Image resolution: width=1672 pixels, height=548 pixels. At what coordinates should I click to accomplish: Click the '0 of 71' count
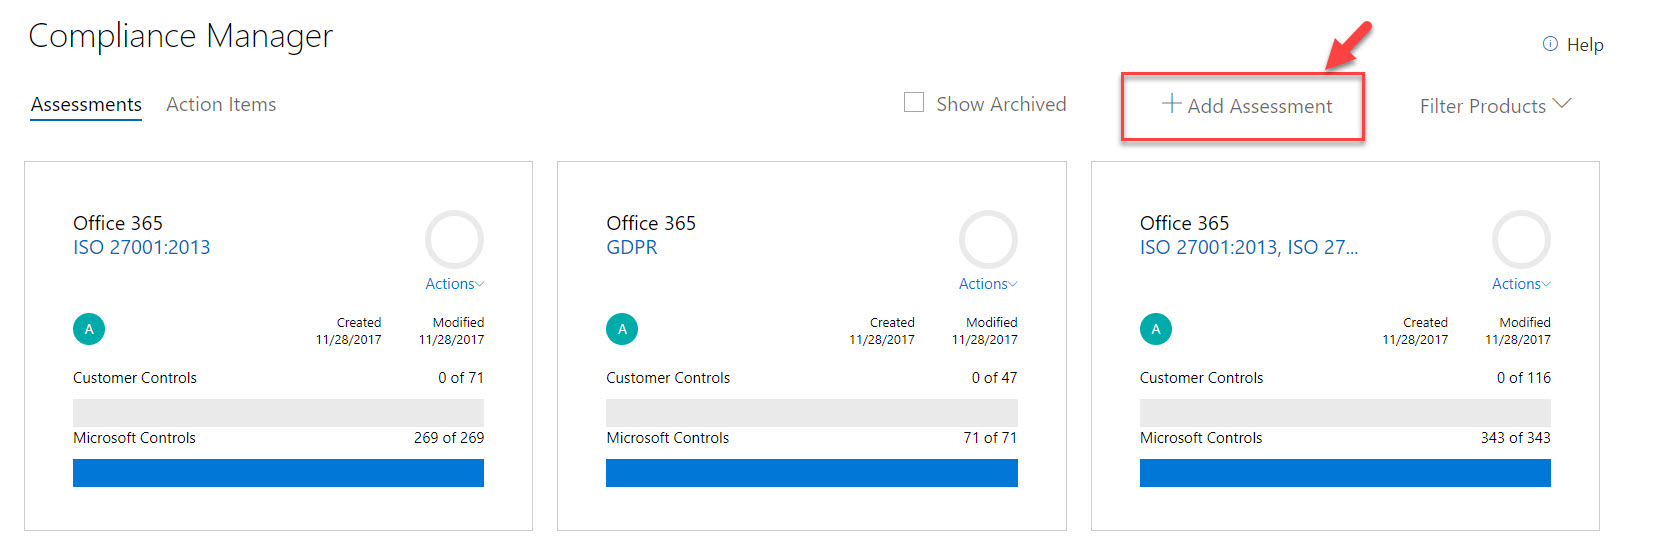point(461,378)
